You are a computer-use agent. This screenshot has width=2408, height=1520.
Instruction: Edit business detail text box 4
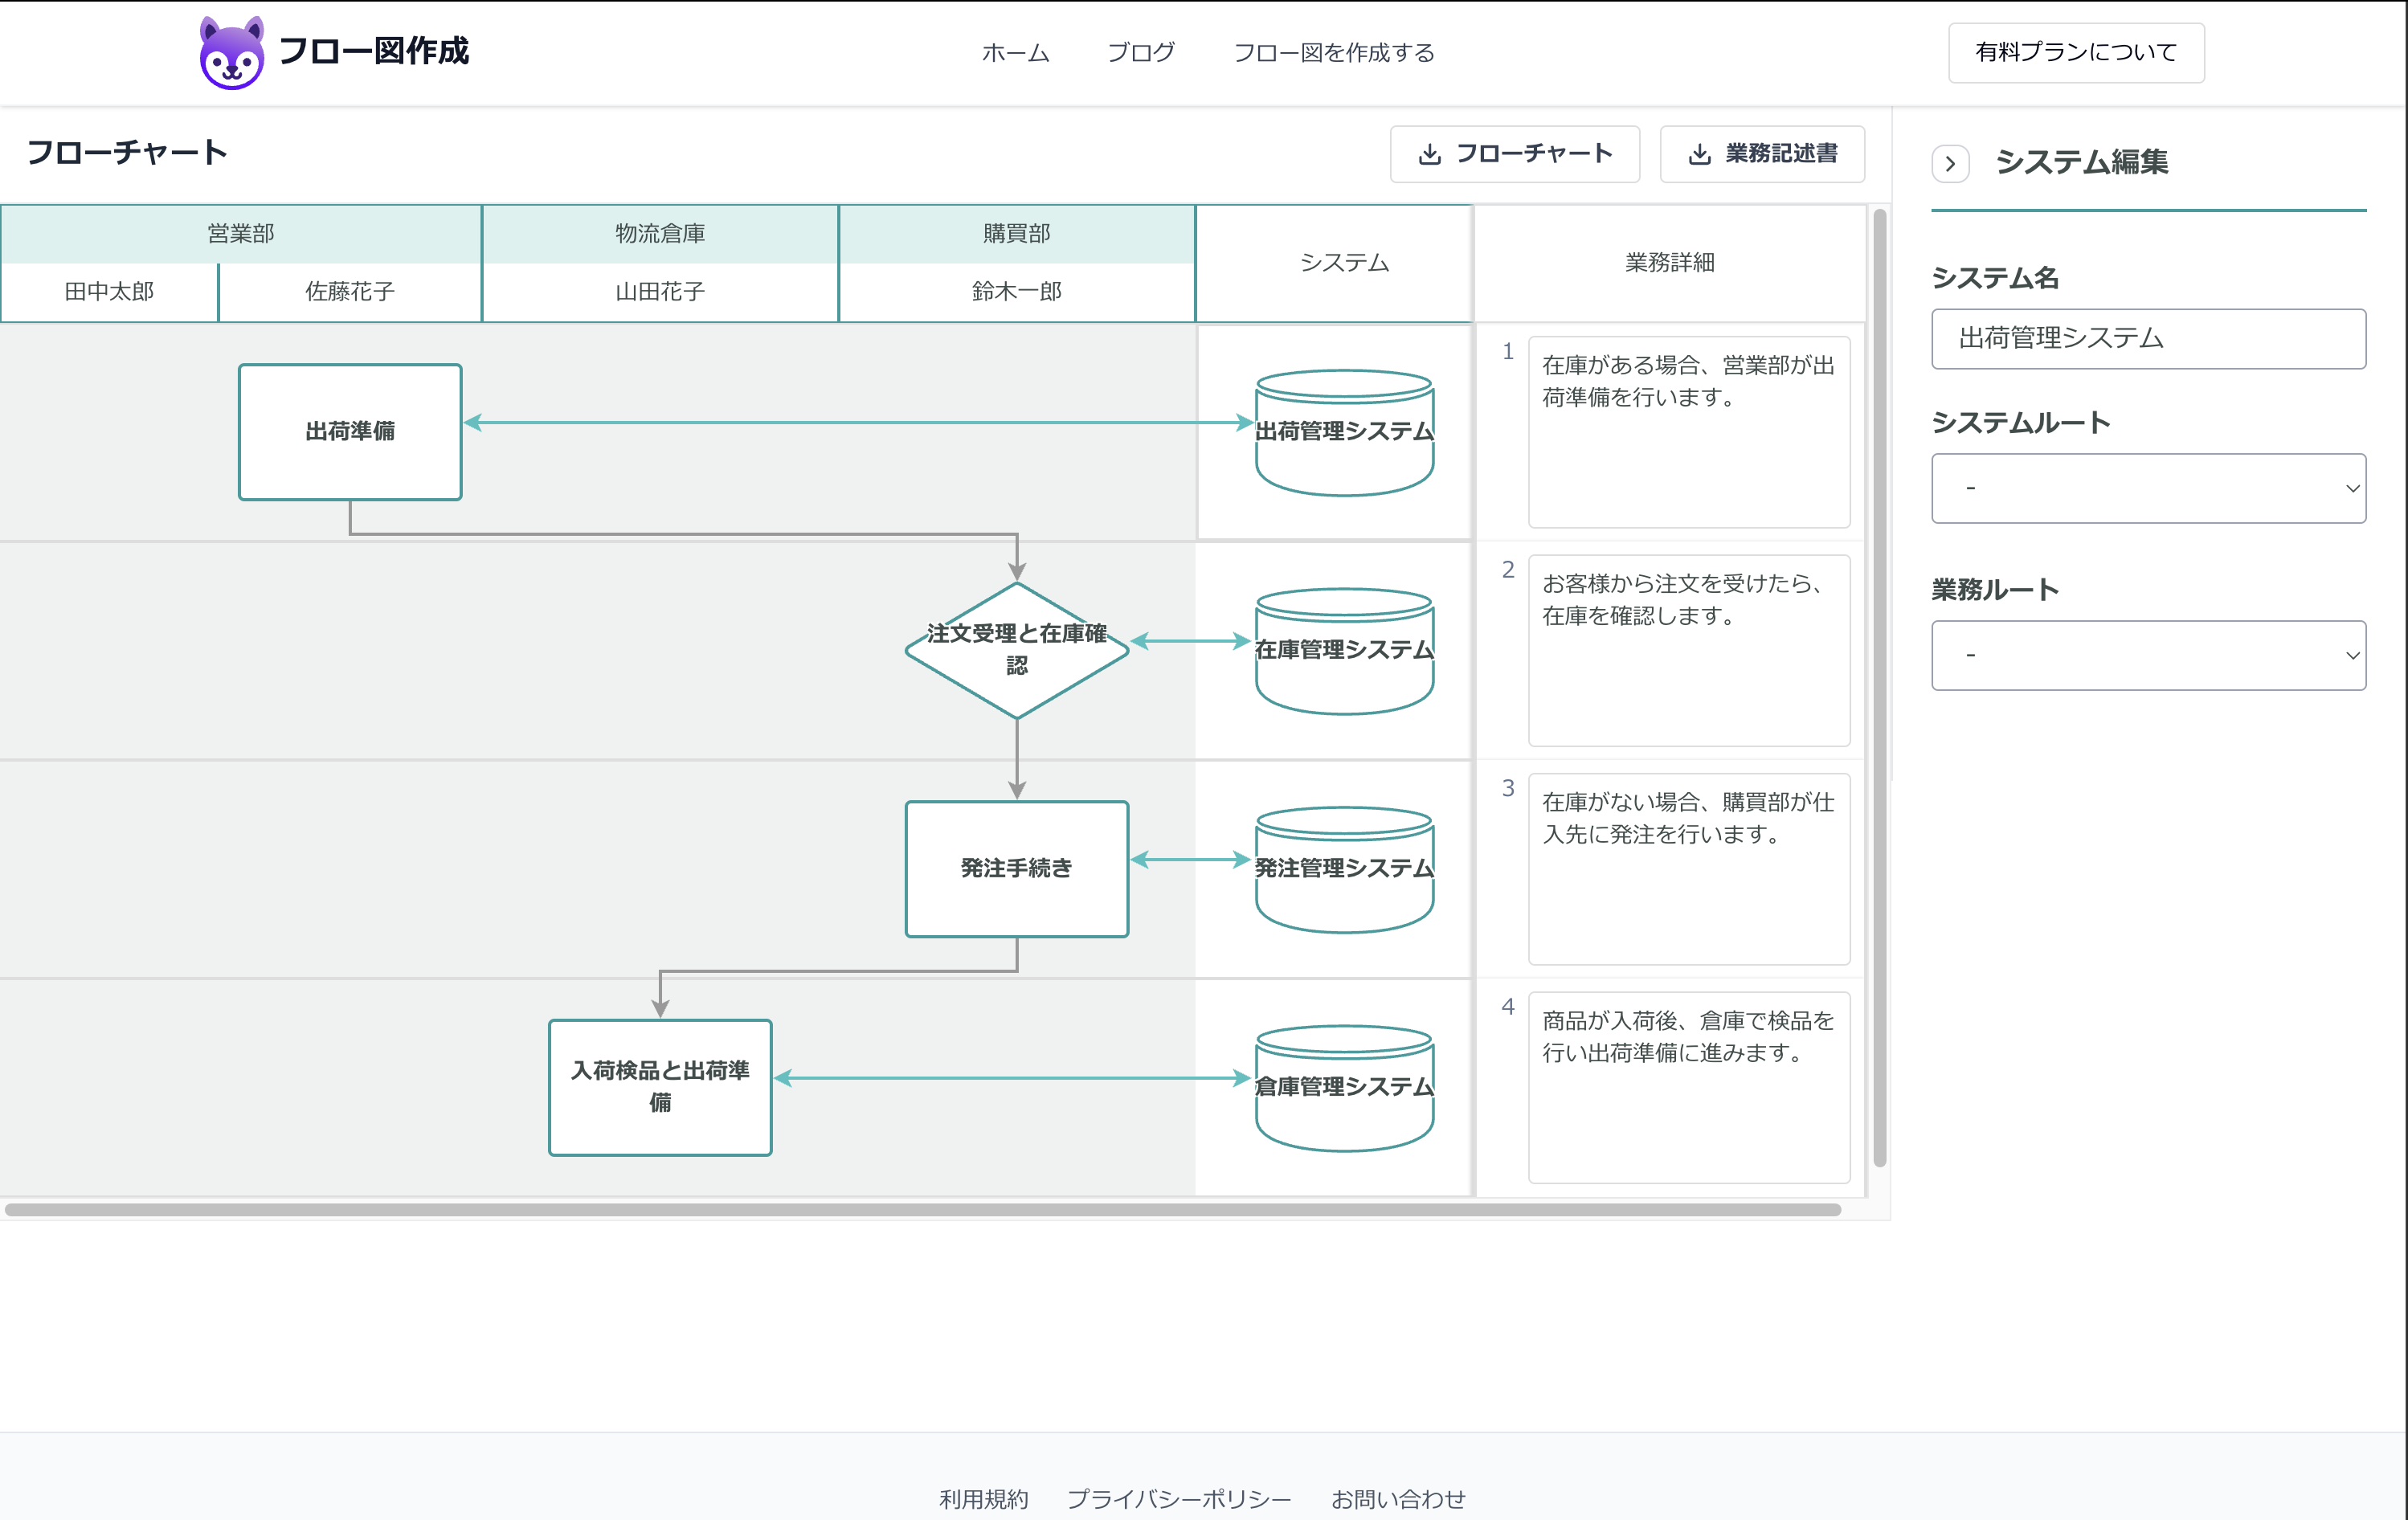[1689, 1088]
